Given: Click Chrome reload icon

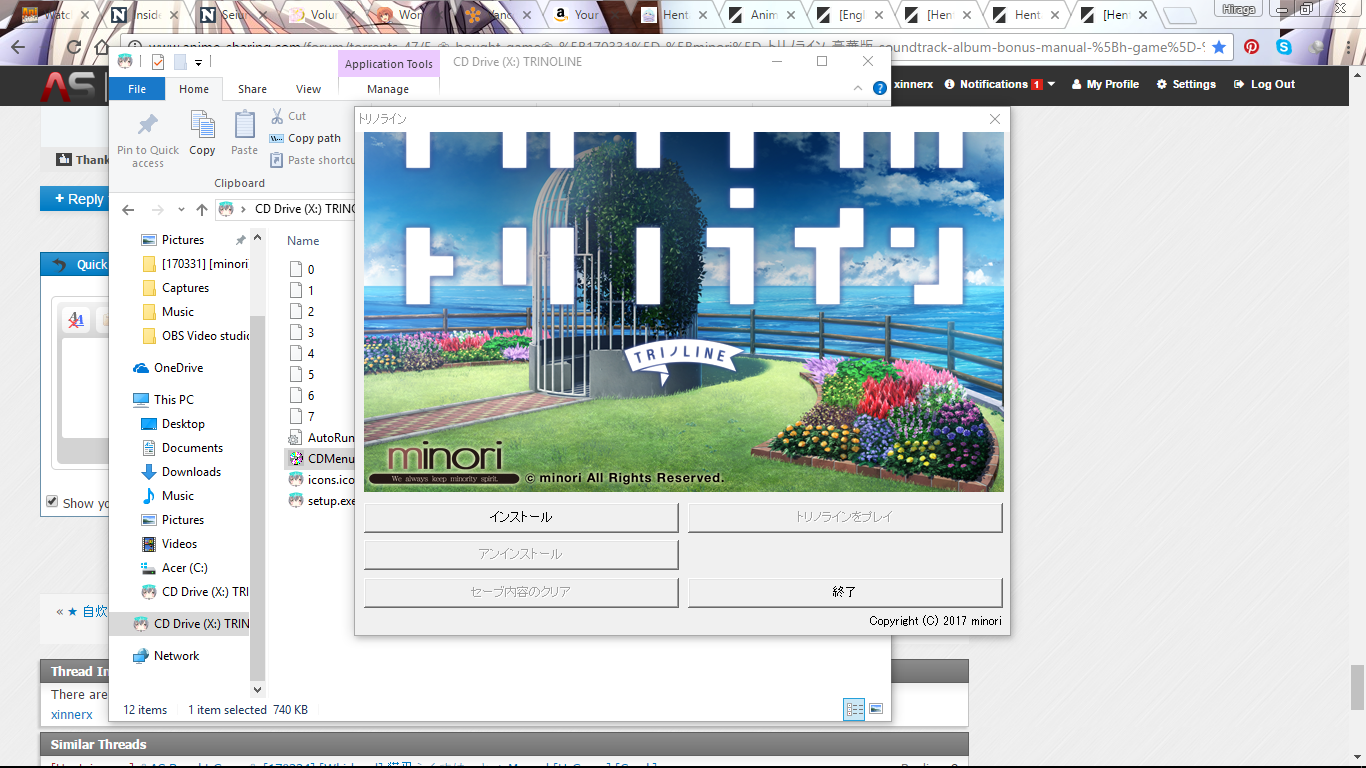Looking at the screenshot, I should pyautogui.click(x=74, y=47).
